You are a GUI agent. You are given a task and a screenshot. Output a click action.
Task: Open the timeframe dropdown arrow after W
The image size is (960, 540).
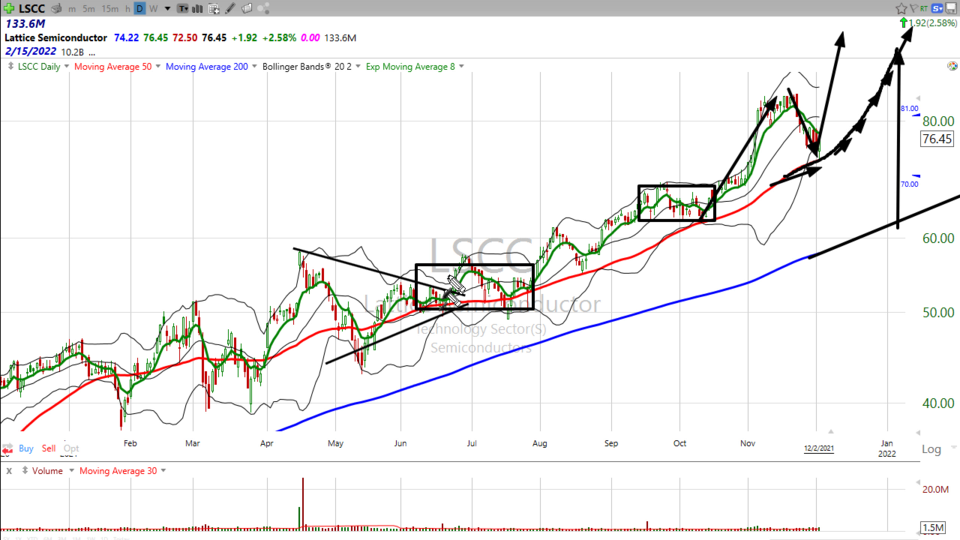click(x=167, y=9)
